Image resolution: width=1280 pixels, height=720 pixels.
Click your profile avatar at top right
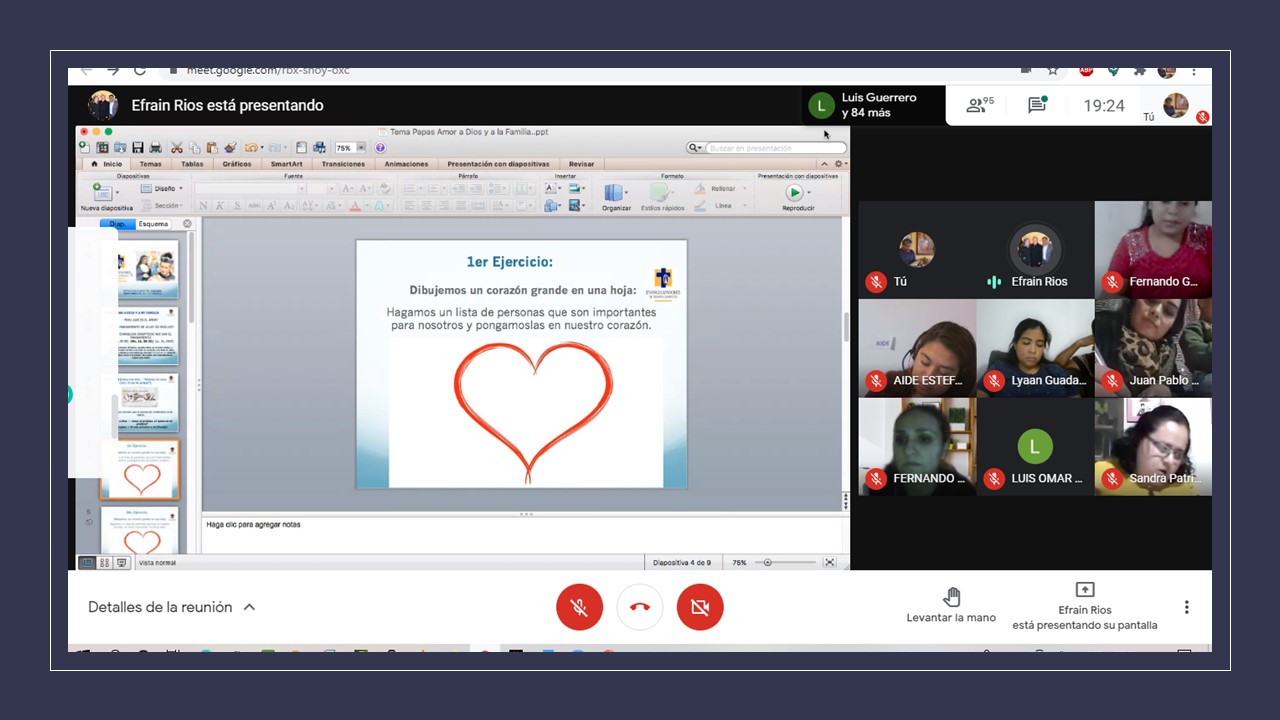1176,105
